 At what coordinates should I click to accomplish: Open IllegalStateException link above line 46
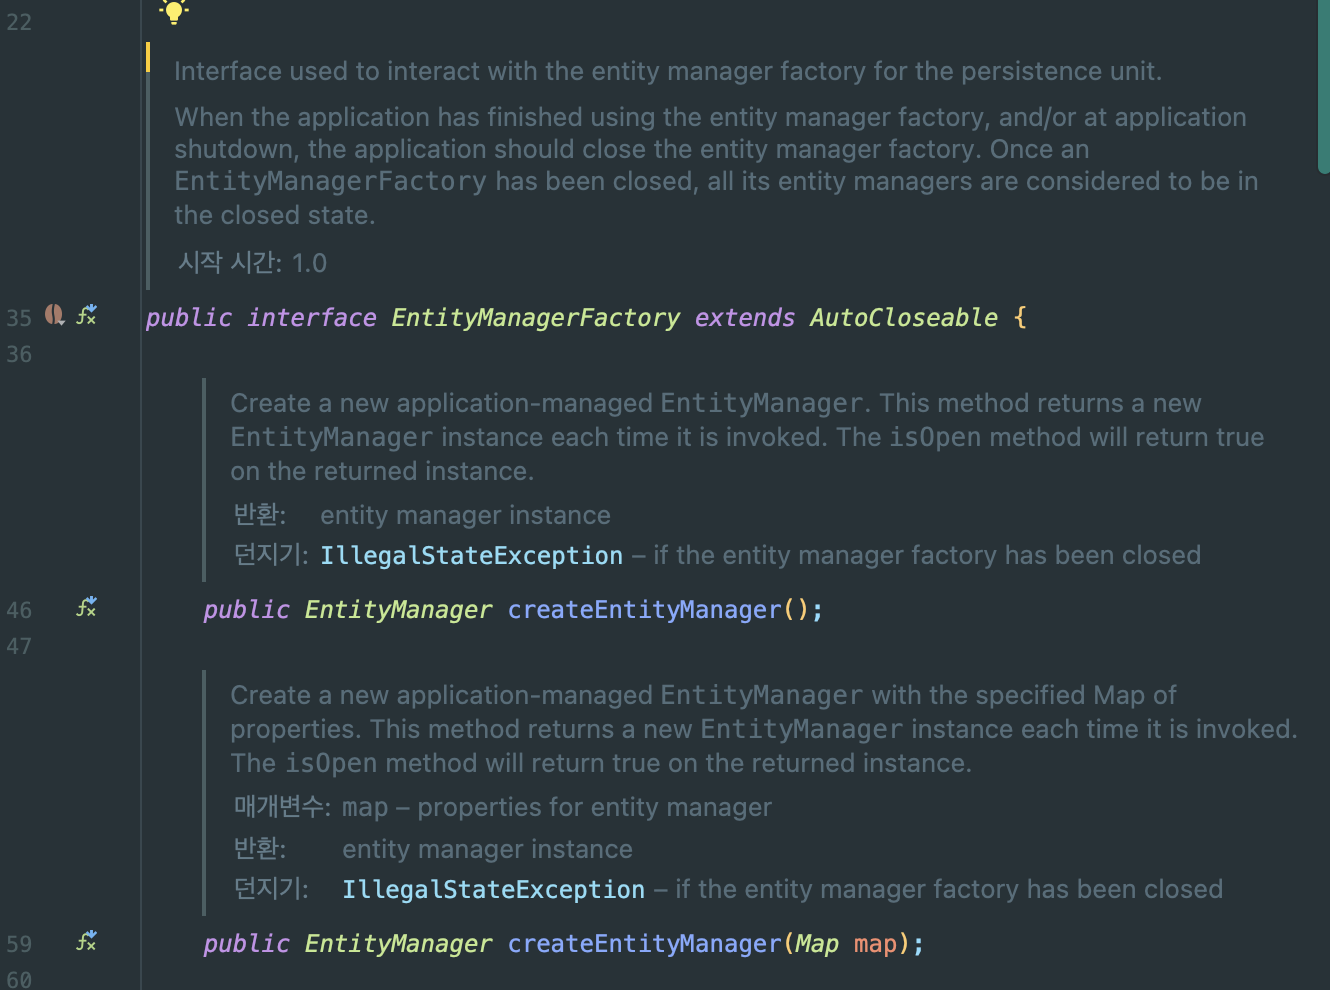click(x=471, y=556)
